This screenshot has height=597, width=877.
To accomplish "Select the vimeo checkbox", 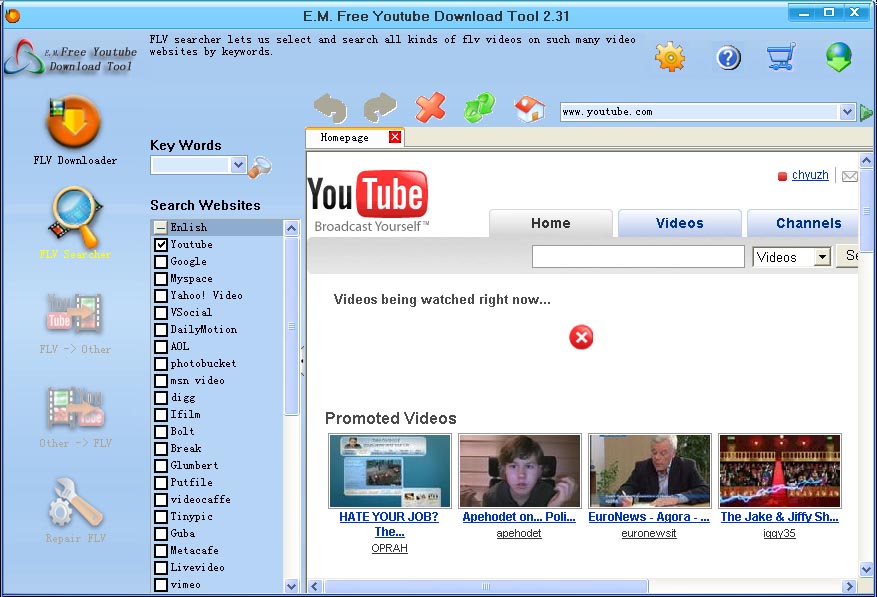I will pos(161,585).
